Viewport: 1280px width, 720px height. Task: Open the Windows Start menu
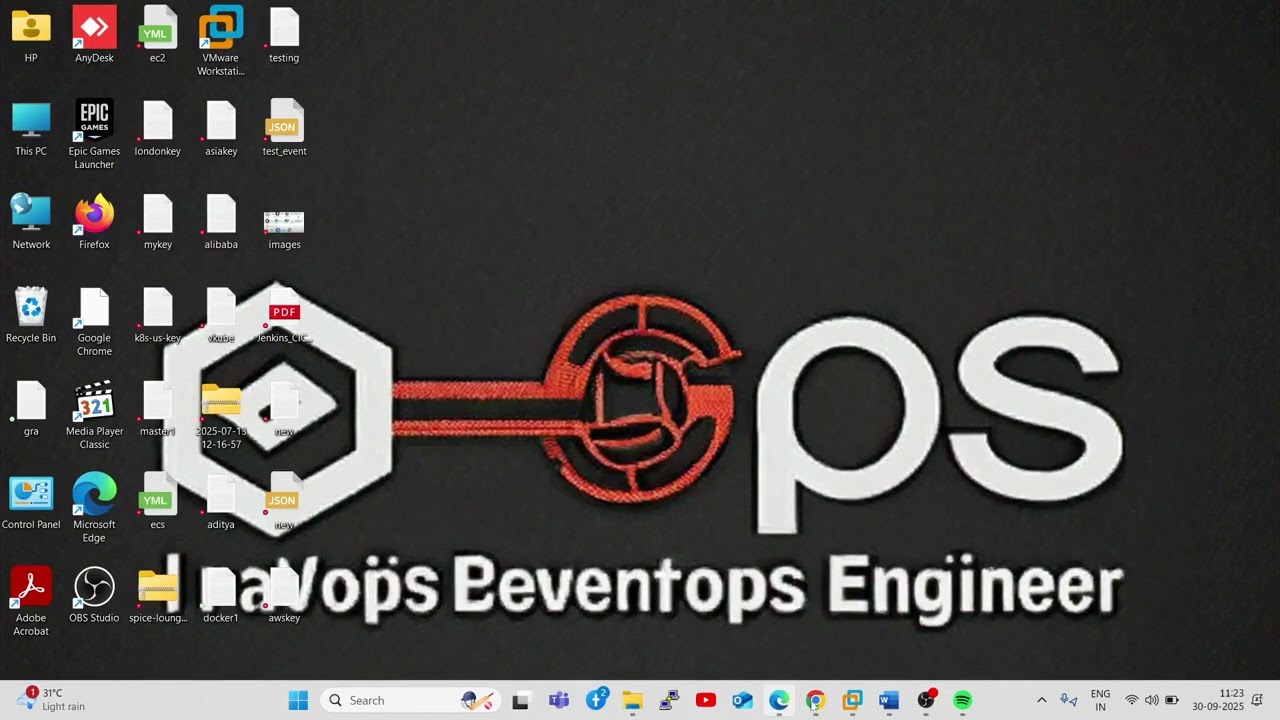pyautogui.click(x=298, y=700)
